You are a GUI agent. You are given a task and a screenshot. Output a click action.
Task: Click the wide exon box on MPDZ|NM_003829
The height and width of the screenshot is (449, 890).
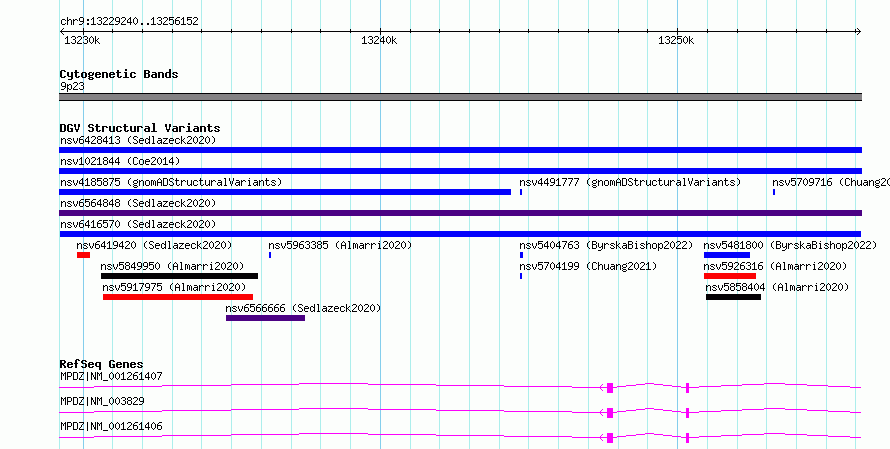click(610, 413)
